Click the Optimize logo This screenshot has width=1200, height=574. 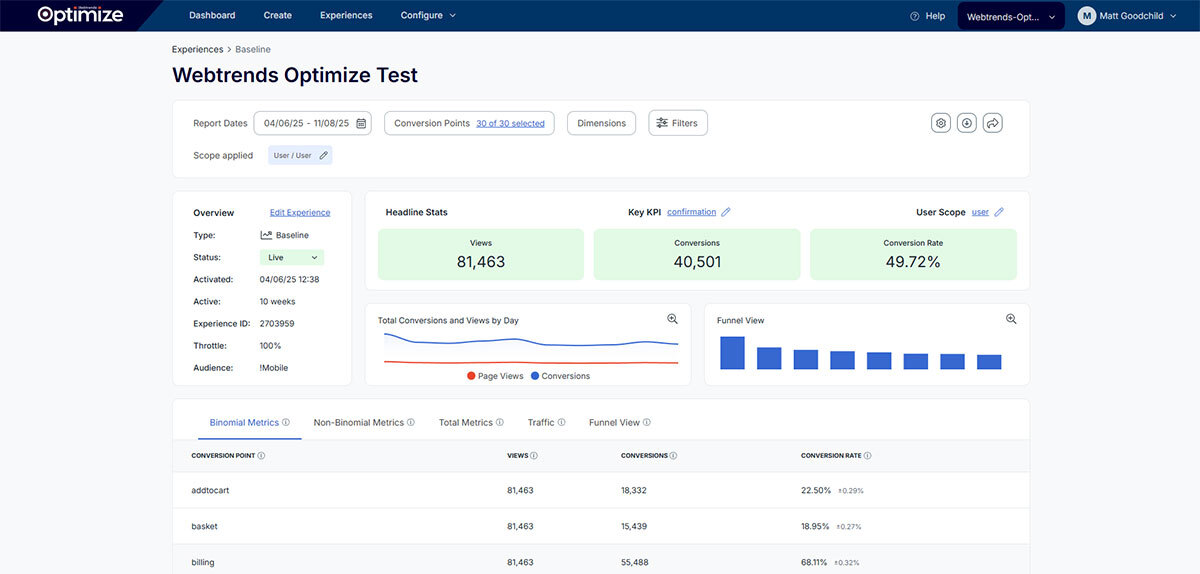pos(80,14)
